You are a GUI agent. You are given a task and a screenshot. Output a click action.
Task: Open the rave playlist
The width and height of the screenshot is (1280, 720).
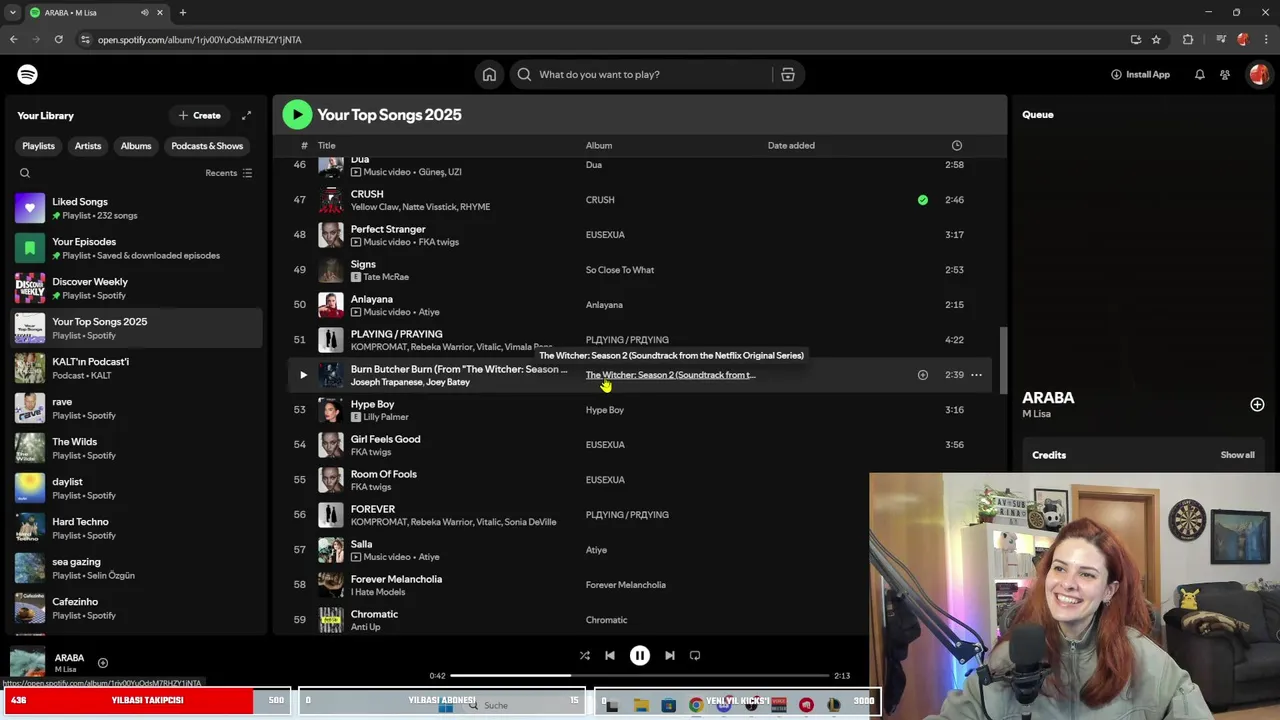pyautogui.click(x=137, y=408)
